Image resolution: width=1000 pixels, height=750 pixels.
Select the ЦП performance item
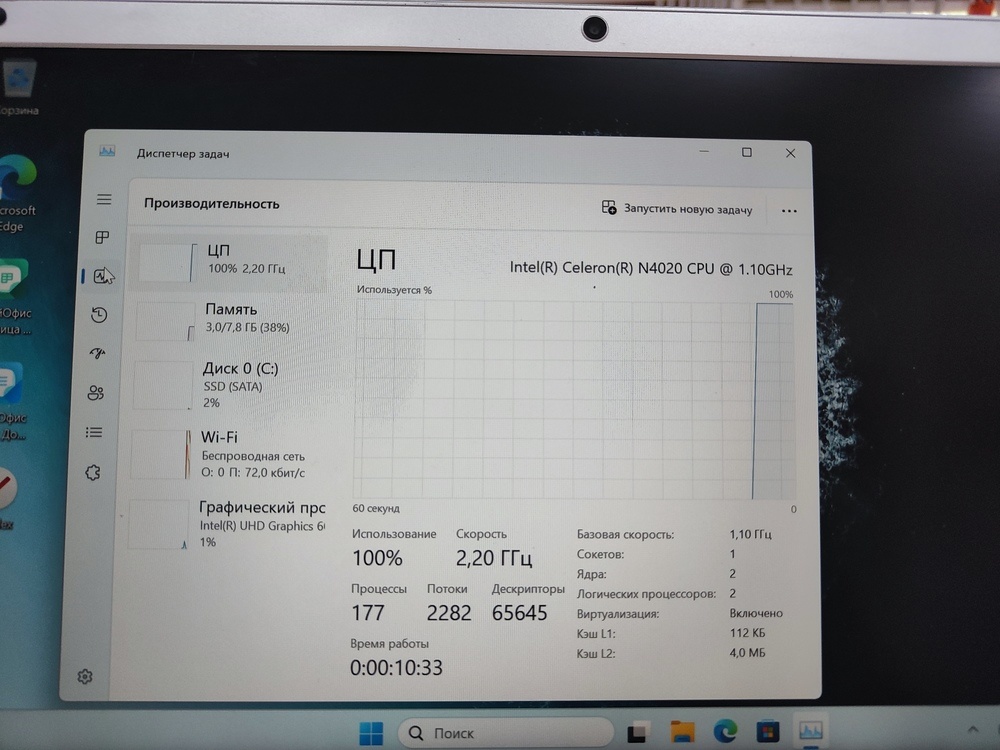coord(230,260)
